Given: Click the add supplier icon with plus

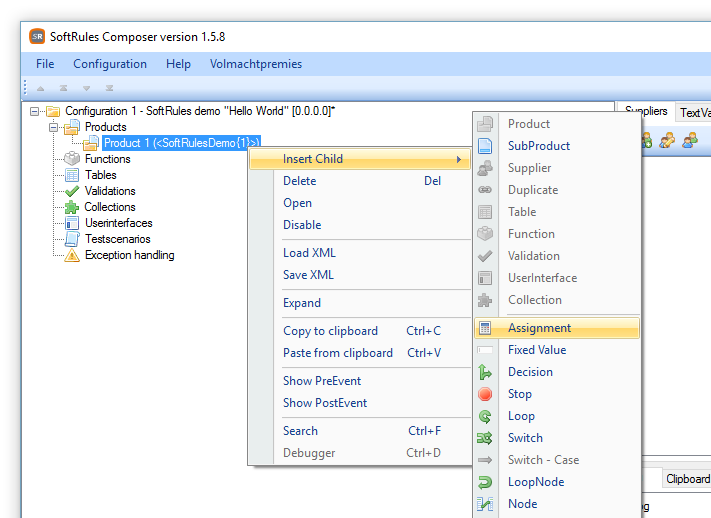Looking at the screenshot, I should point(647,141).
